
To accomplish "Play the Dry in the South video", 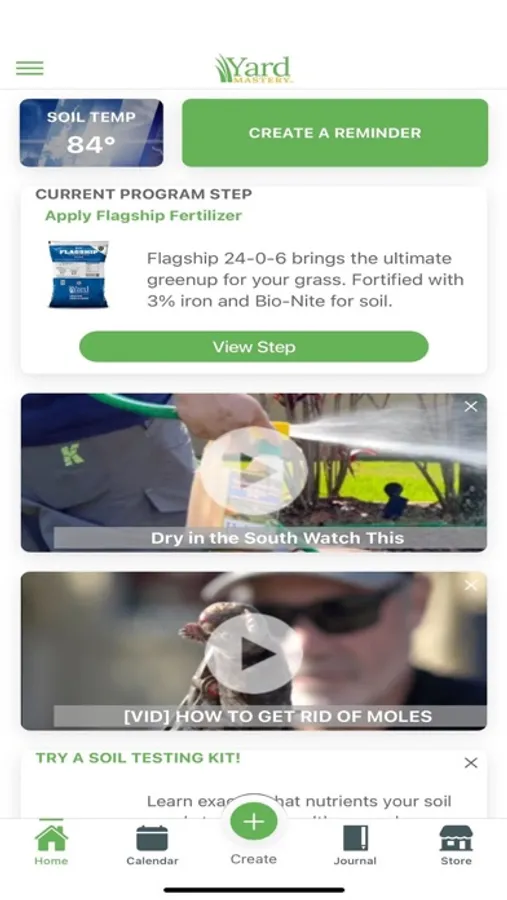I will click(253, 472).
